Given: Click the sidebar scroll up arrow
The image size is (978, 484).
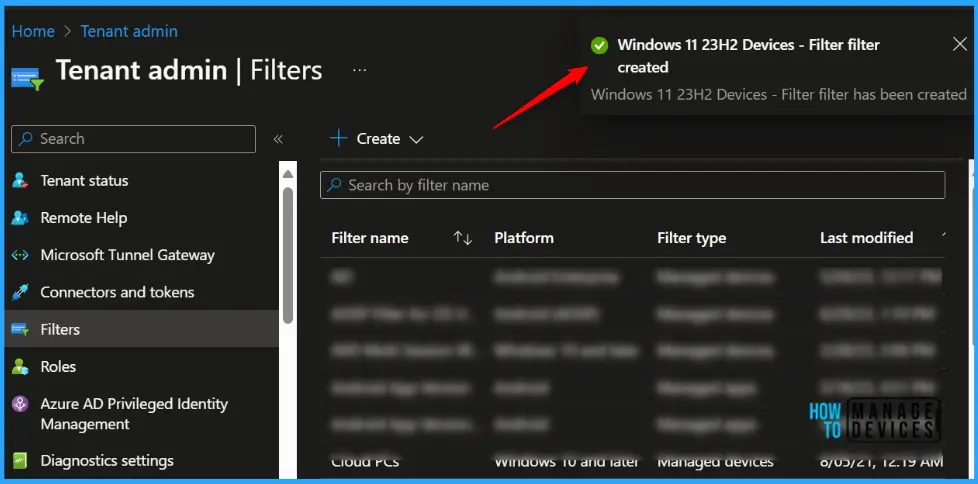Looking at the screenshot, I should (288, 174).
